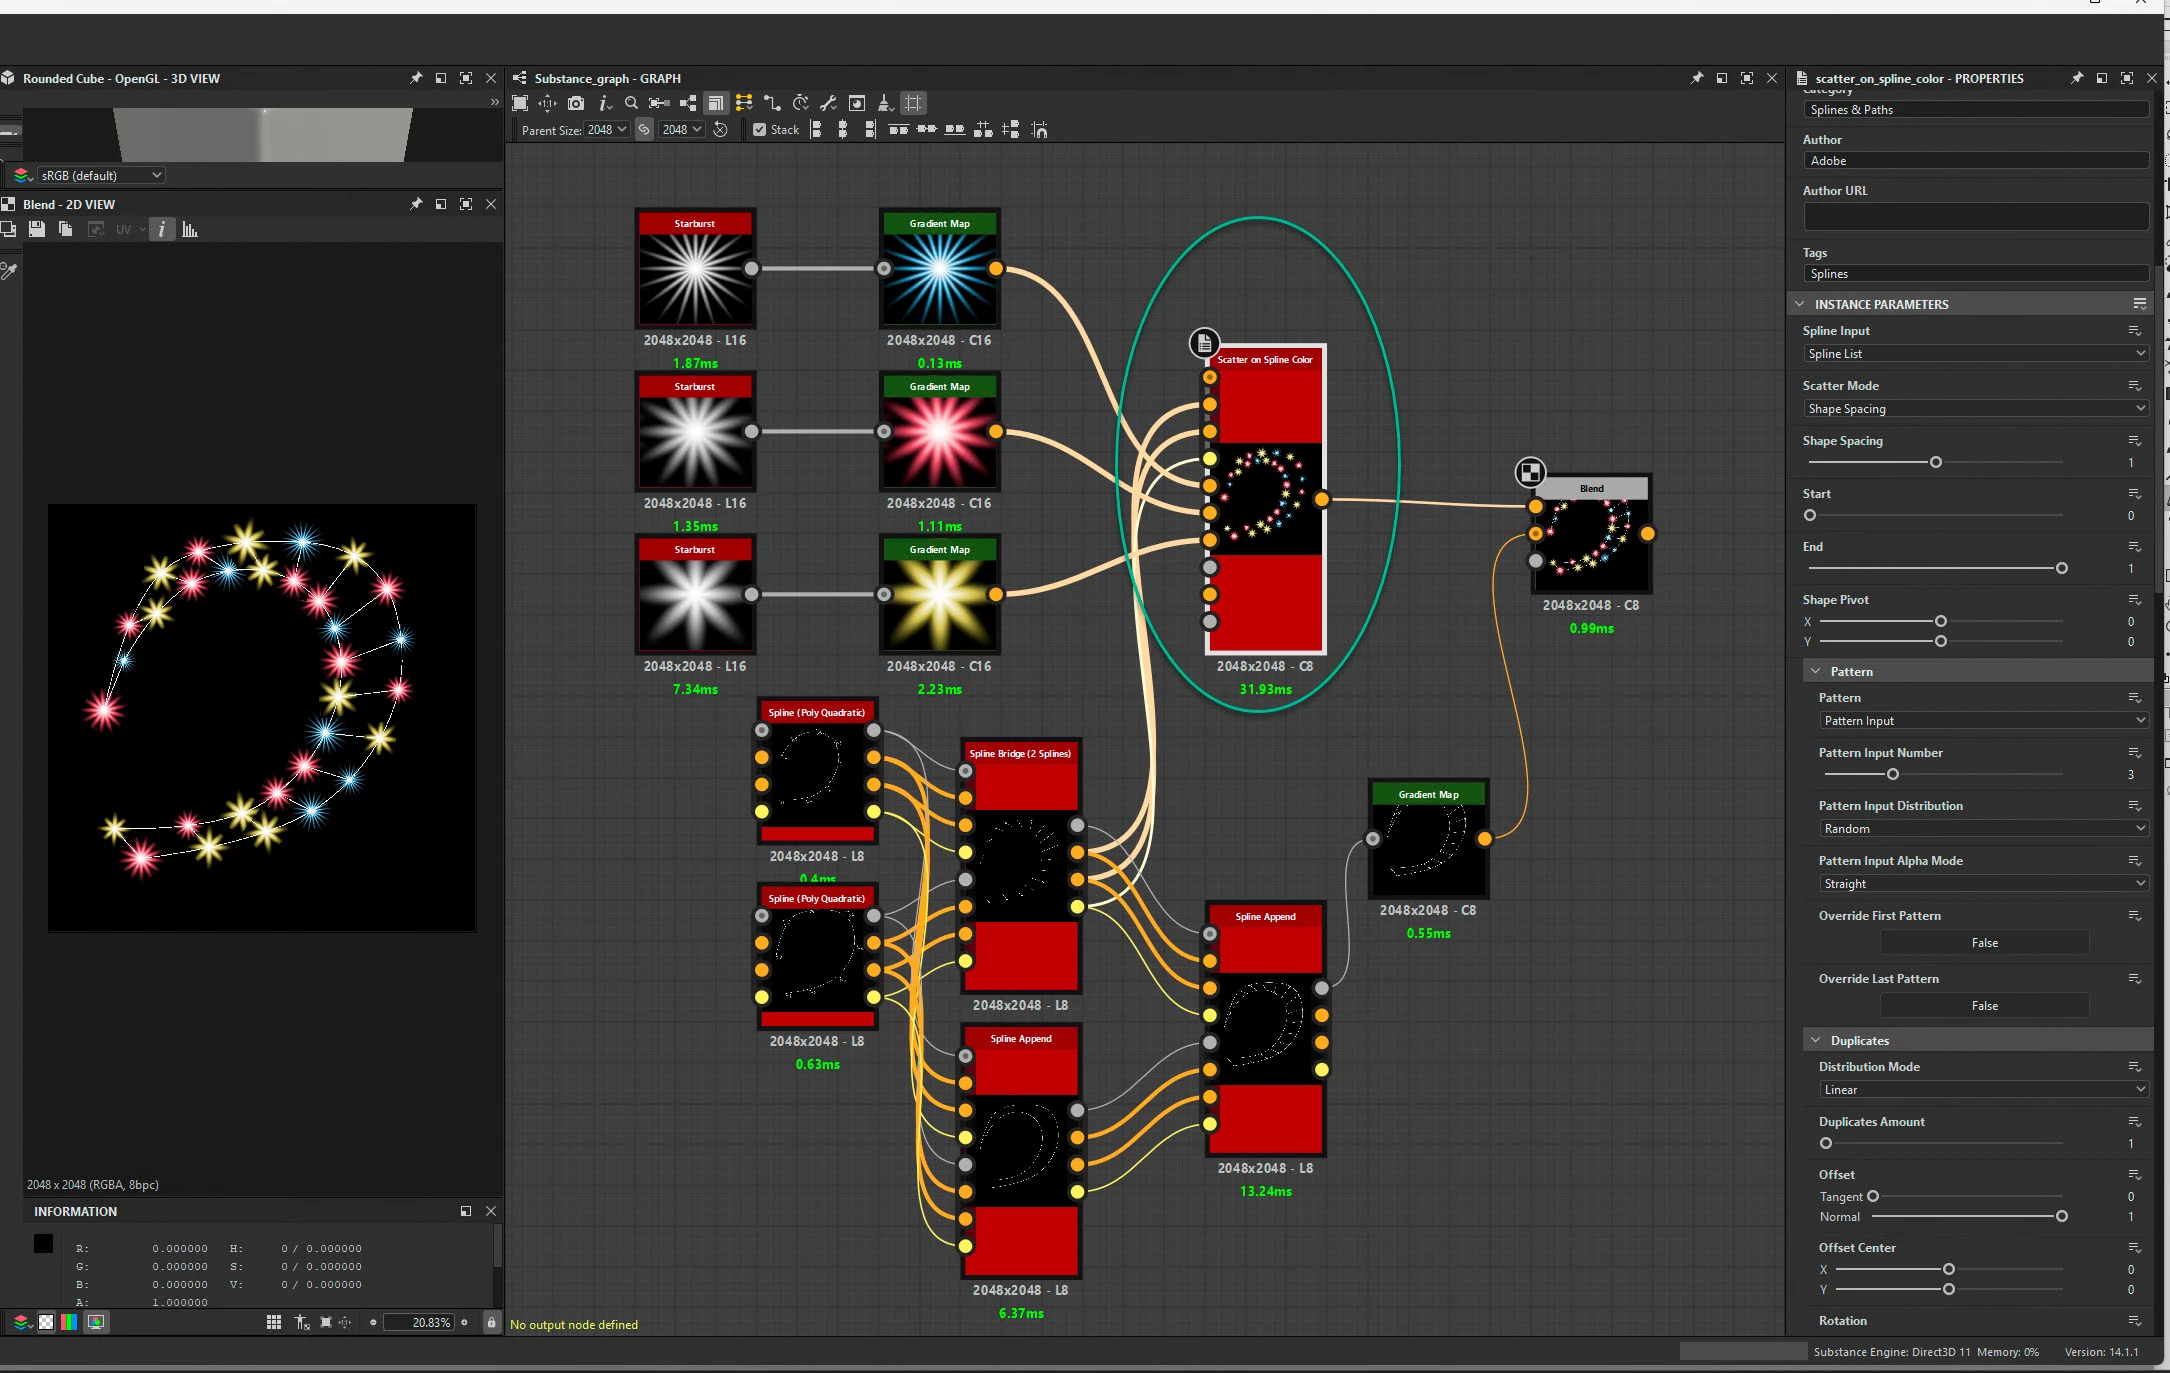Uncheck the Stack checkbox
Screen dimensions: 2170x1373
(x=760, y=130)
